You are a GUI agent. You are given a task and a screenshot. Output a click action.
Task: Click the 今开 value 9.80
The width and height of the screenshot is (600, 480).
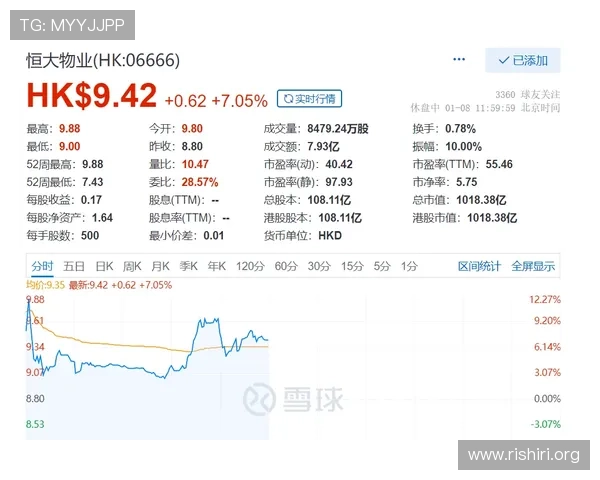click(x=192, y=128)
